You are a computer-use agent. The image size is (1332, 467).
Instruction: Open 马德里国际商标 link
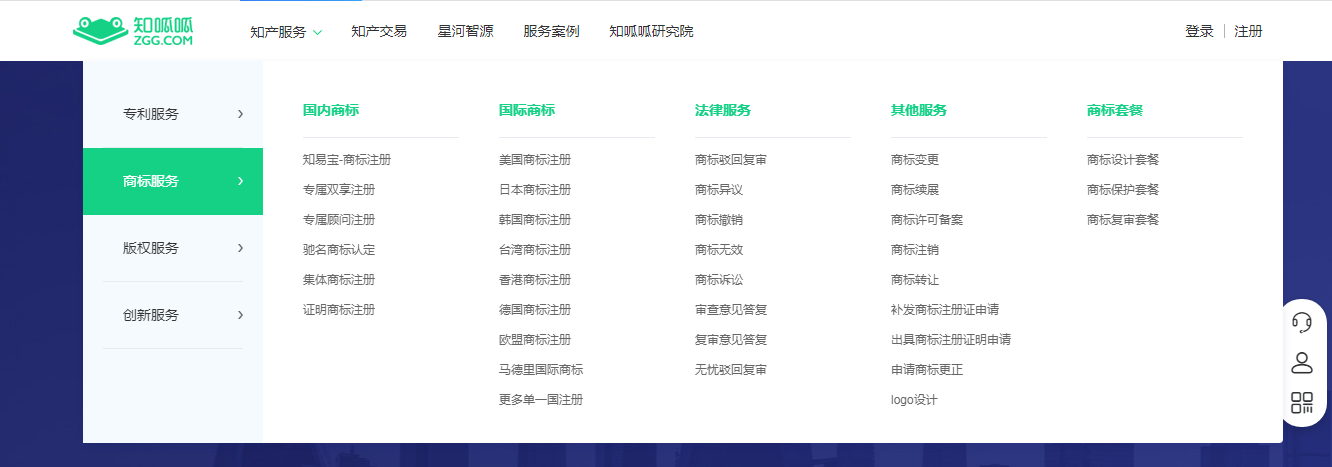pos(541,370)
